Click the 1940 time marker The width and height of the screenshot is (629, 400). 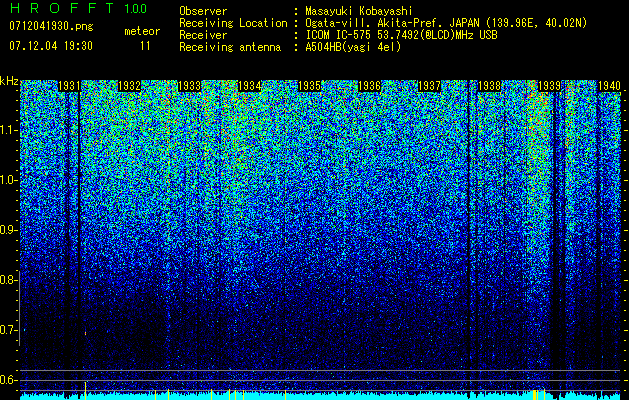(609, 86)
